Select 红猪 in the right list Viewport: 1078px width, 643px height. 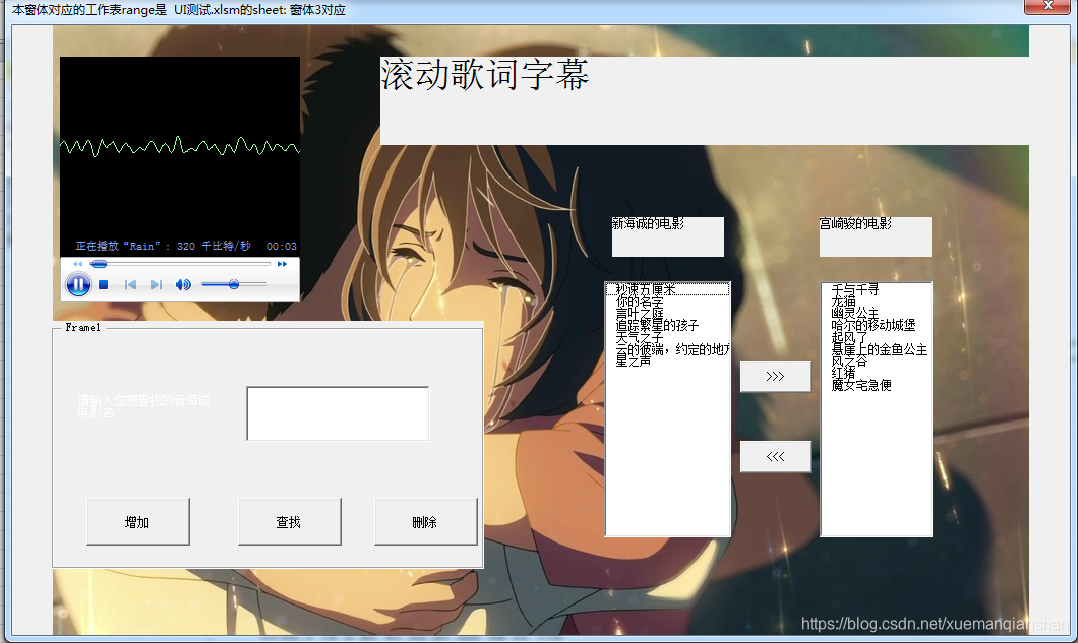[x=877, y=373]
